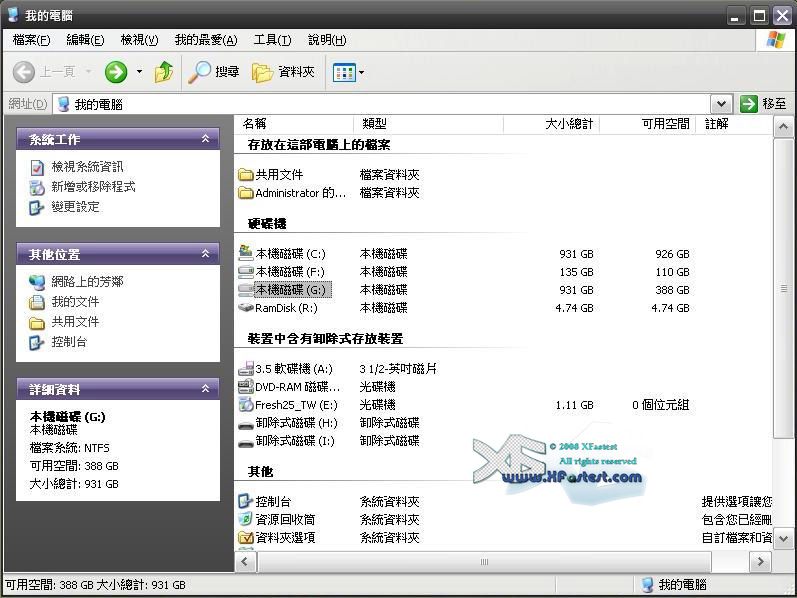Sort by the 名稱 column header
797x598 pixels.
[x=294, y=124]
